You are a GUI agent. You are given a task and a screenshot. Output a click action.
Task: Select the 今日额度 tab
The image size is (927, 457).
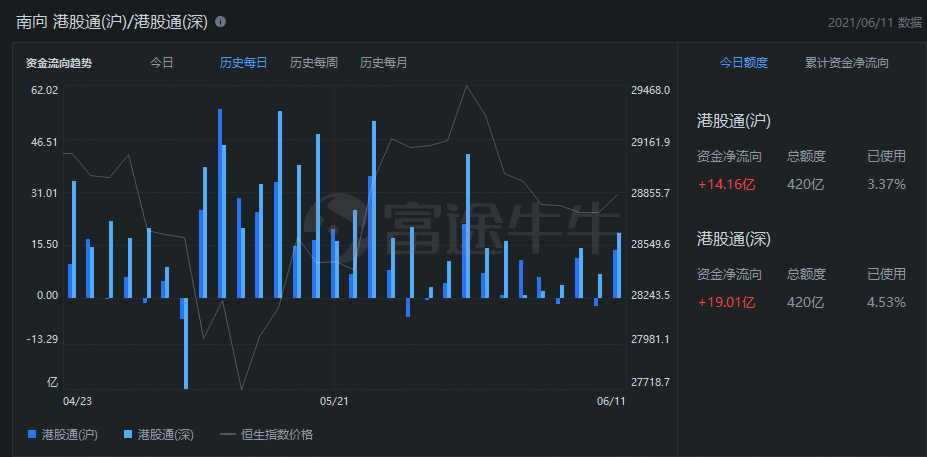pos(743,63)
